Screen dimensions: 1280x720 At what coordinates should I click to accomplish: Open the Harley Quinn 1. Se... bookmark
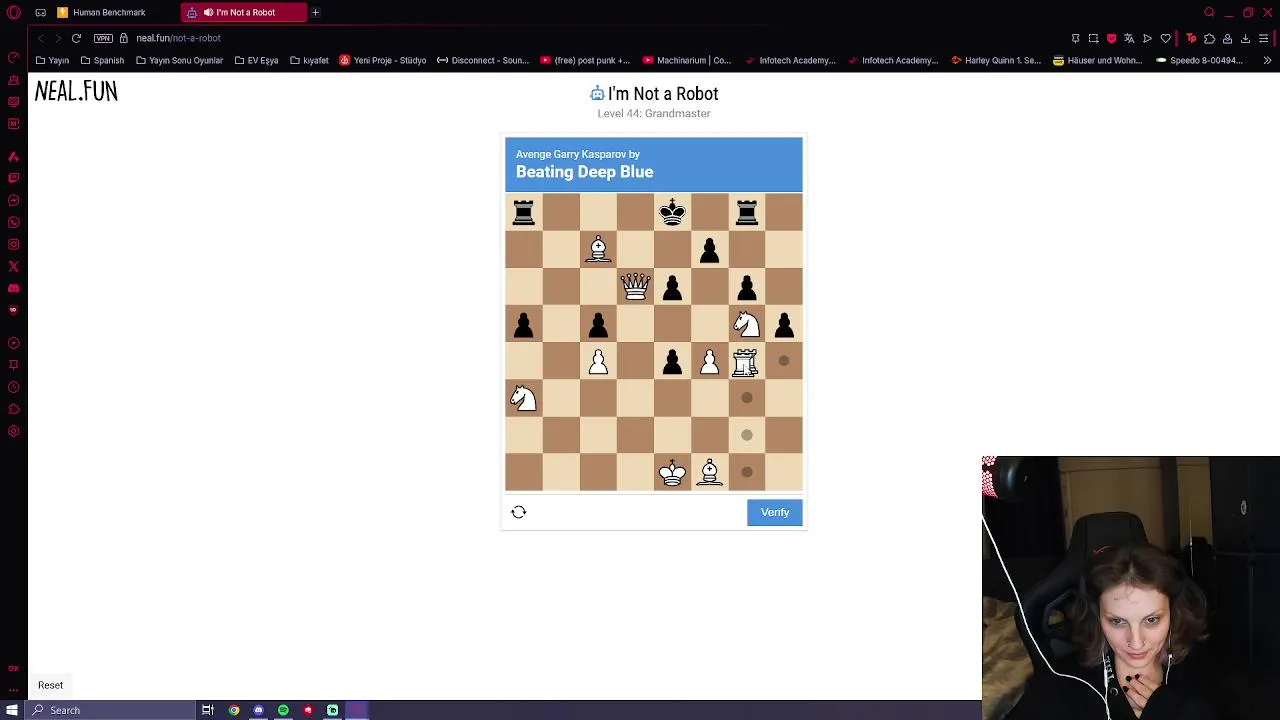[x=994, y=60]
